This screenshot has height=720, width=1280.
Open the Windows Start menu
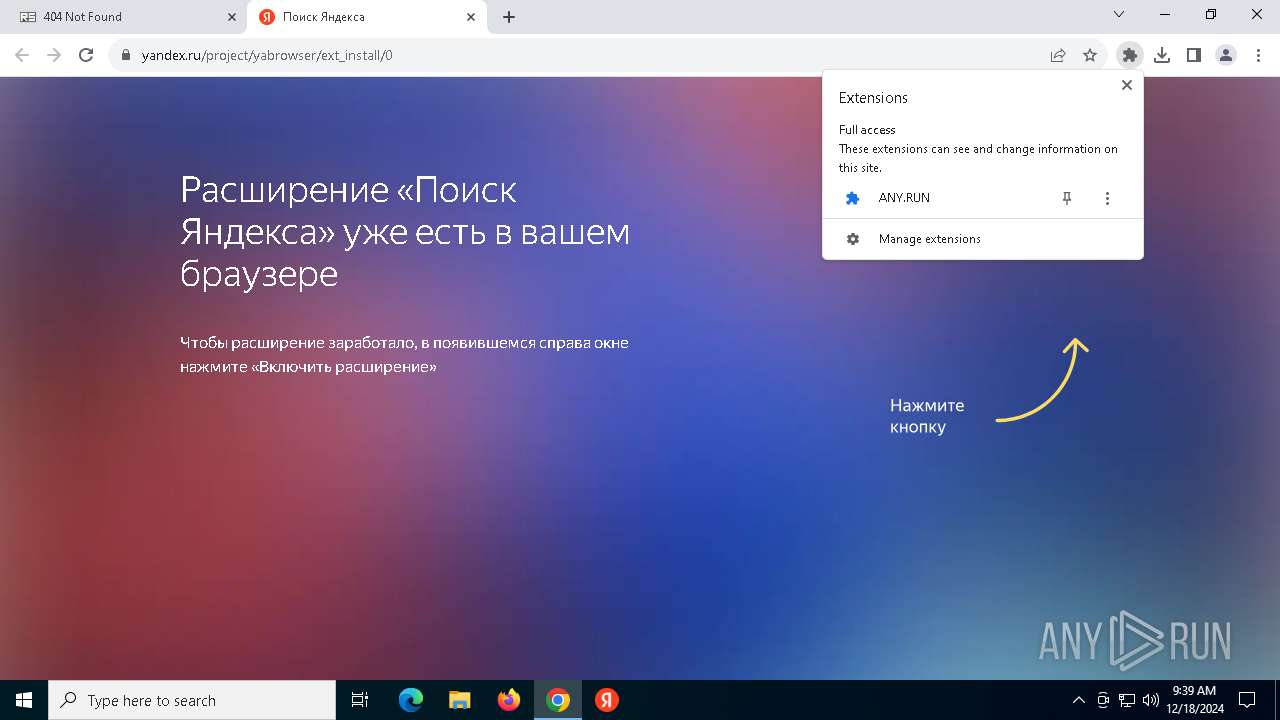pyautogui.click(x=24, y=700)
